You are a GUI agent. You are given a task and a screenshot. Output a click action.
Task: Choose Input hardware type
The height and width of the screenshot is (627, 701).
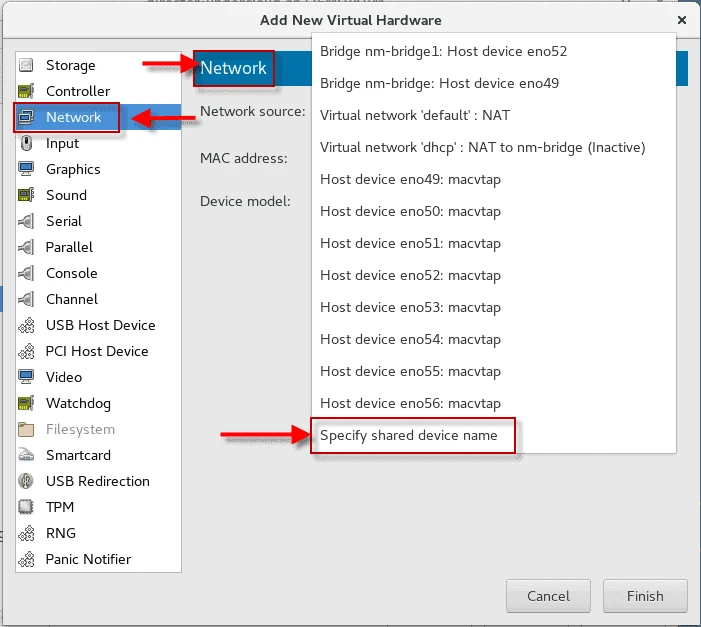(x=98, y=143)
